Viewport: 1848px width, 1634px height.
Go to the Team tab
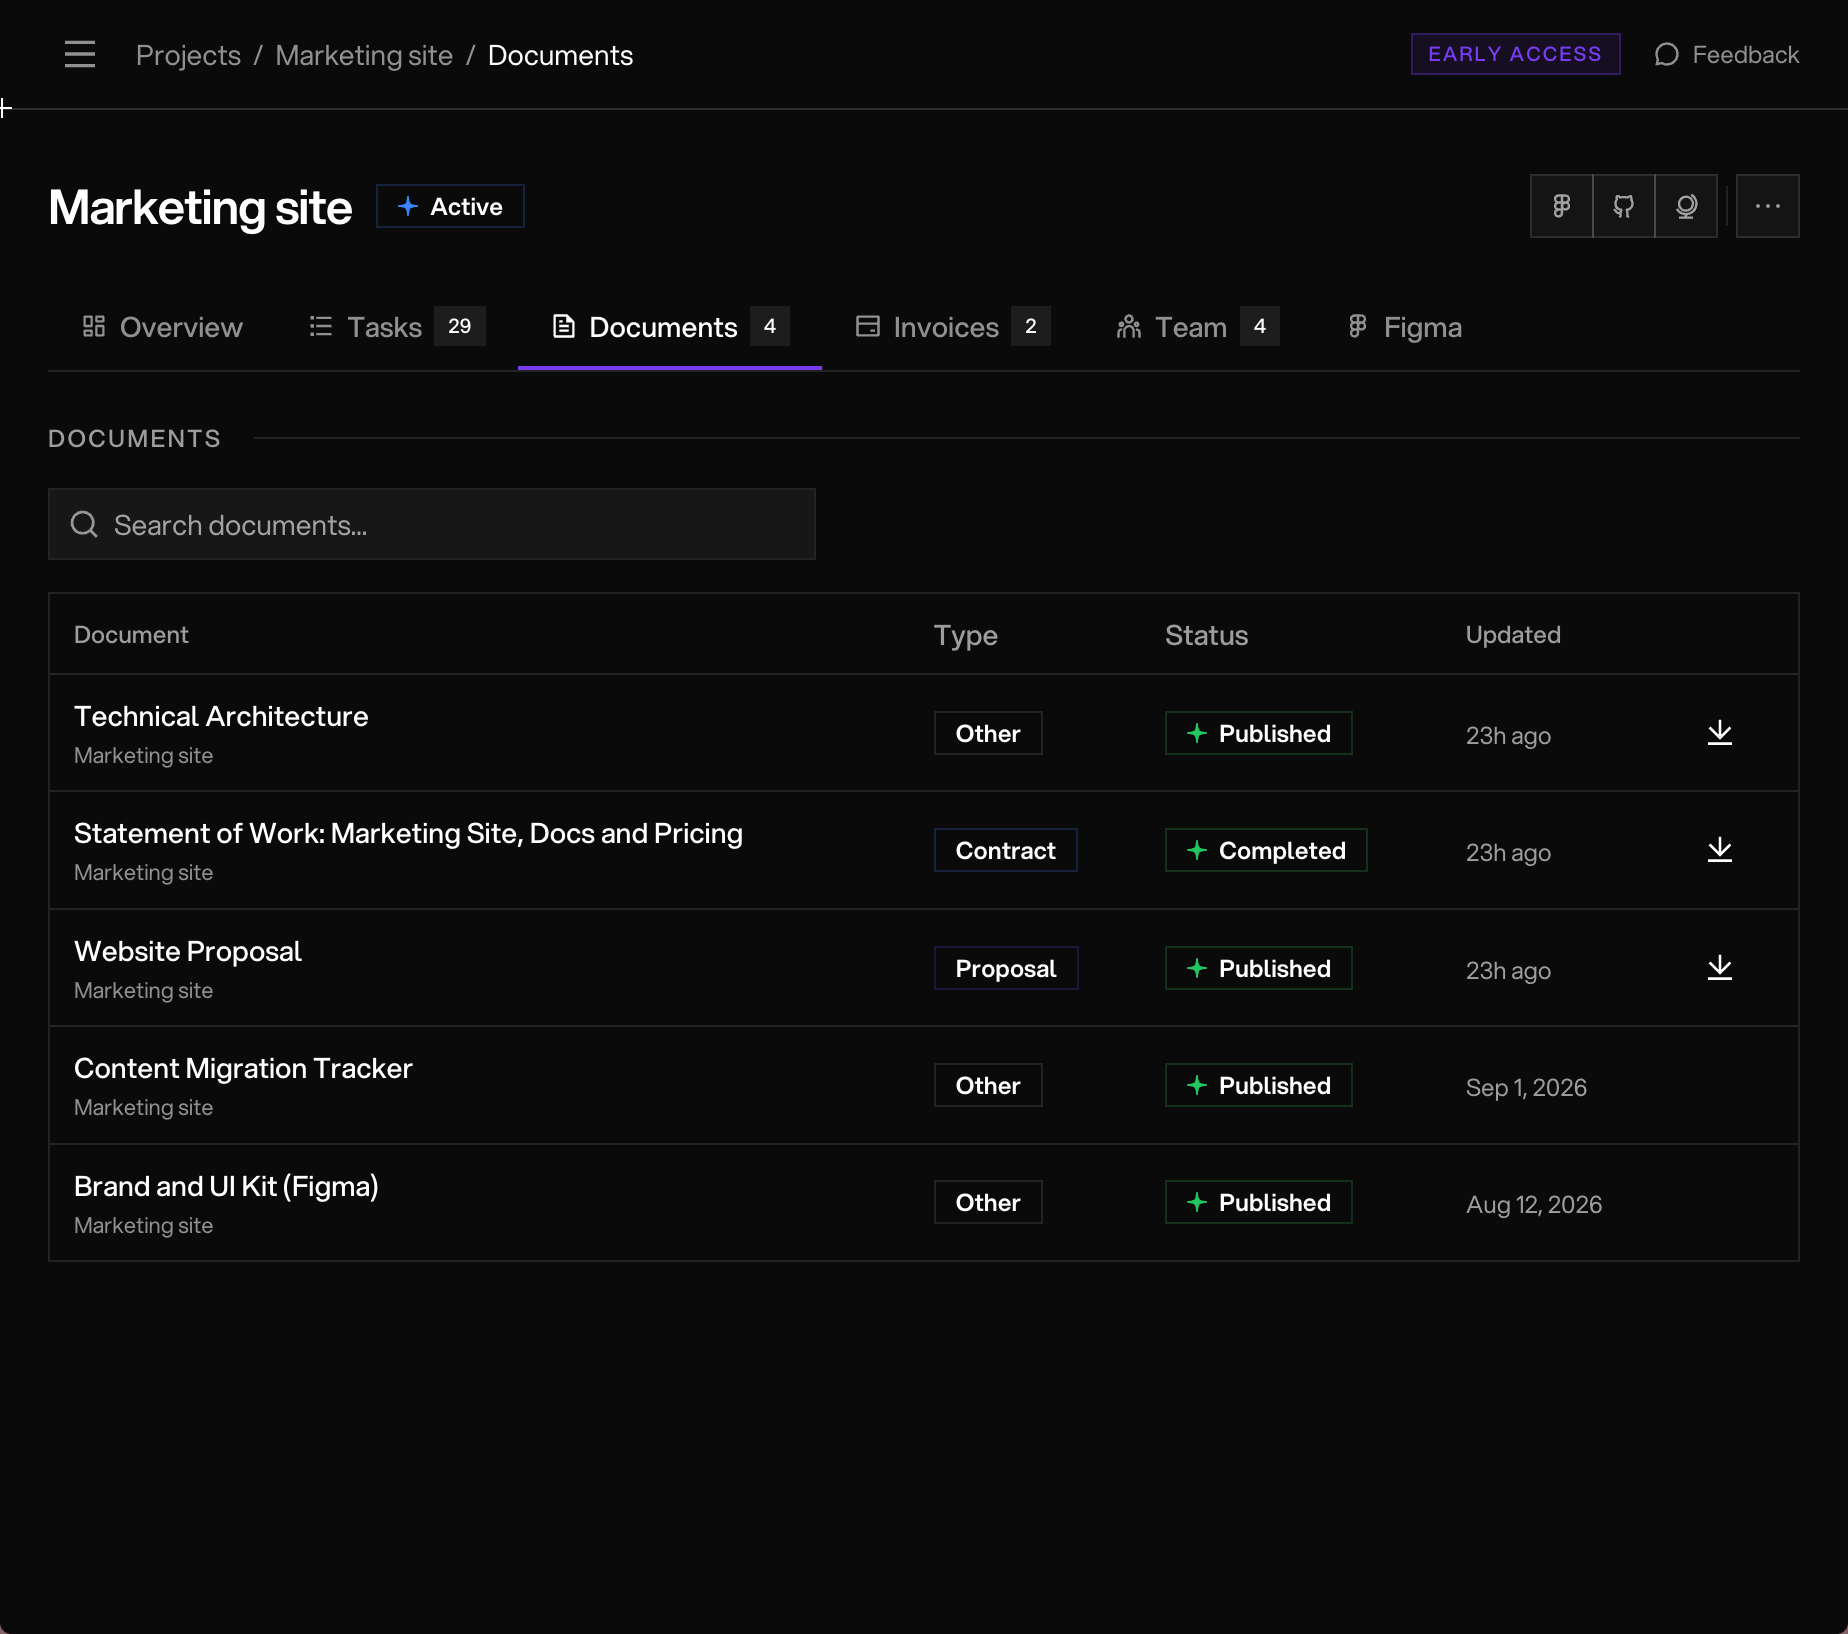(1197, 327)
